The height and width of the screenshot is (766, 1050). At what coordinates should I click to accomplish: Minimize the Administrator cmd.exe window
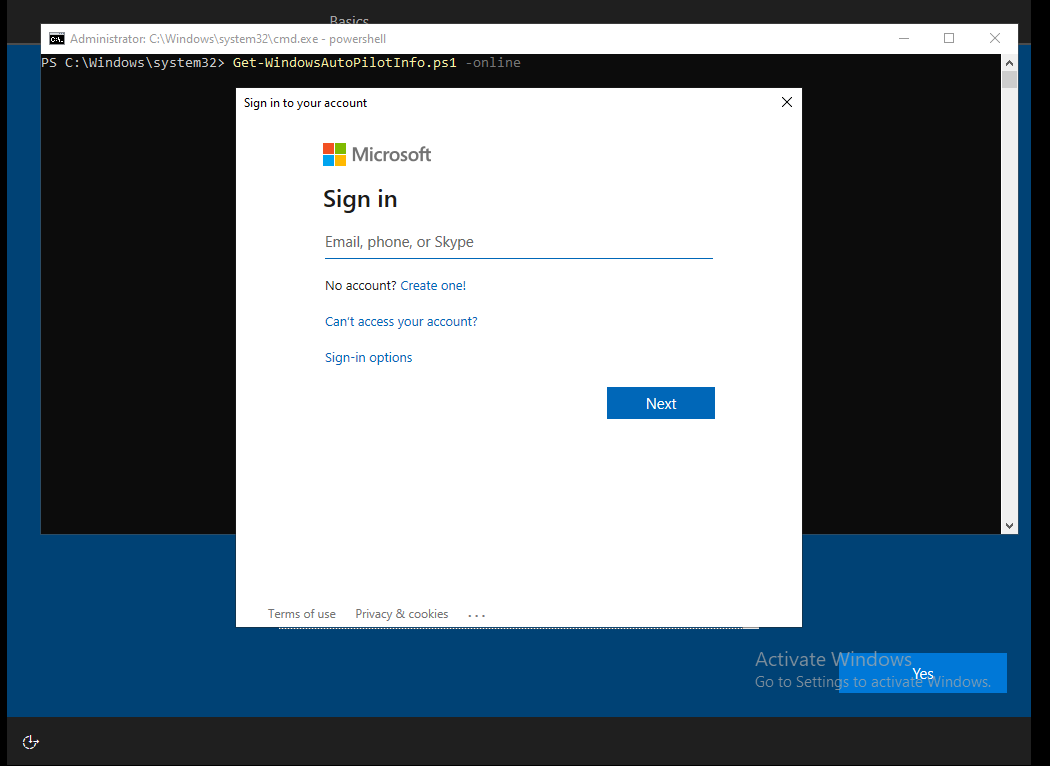tap(903, 38)
